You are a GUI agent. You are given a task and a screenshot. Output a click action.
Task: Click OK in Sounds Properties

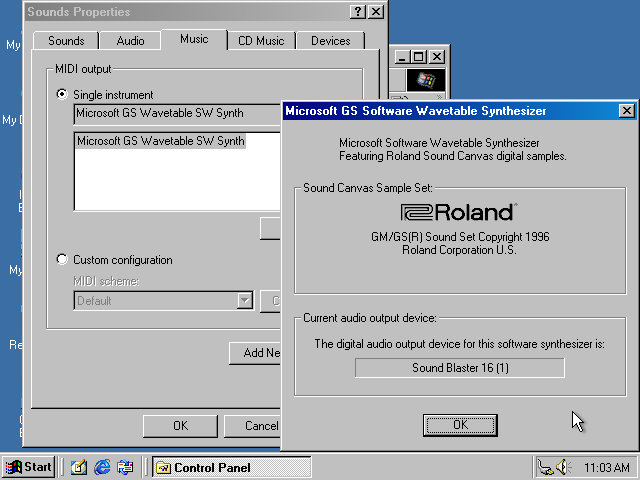coord(180,426)
